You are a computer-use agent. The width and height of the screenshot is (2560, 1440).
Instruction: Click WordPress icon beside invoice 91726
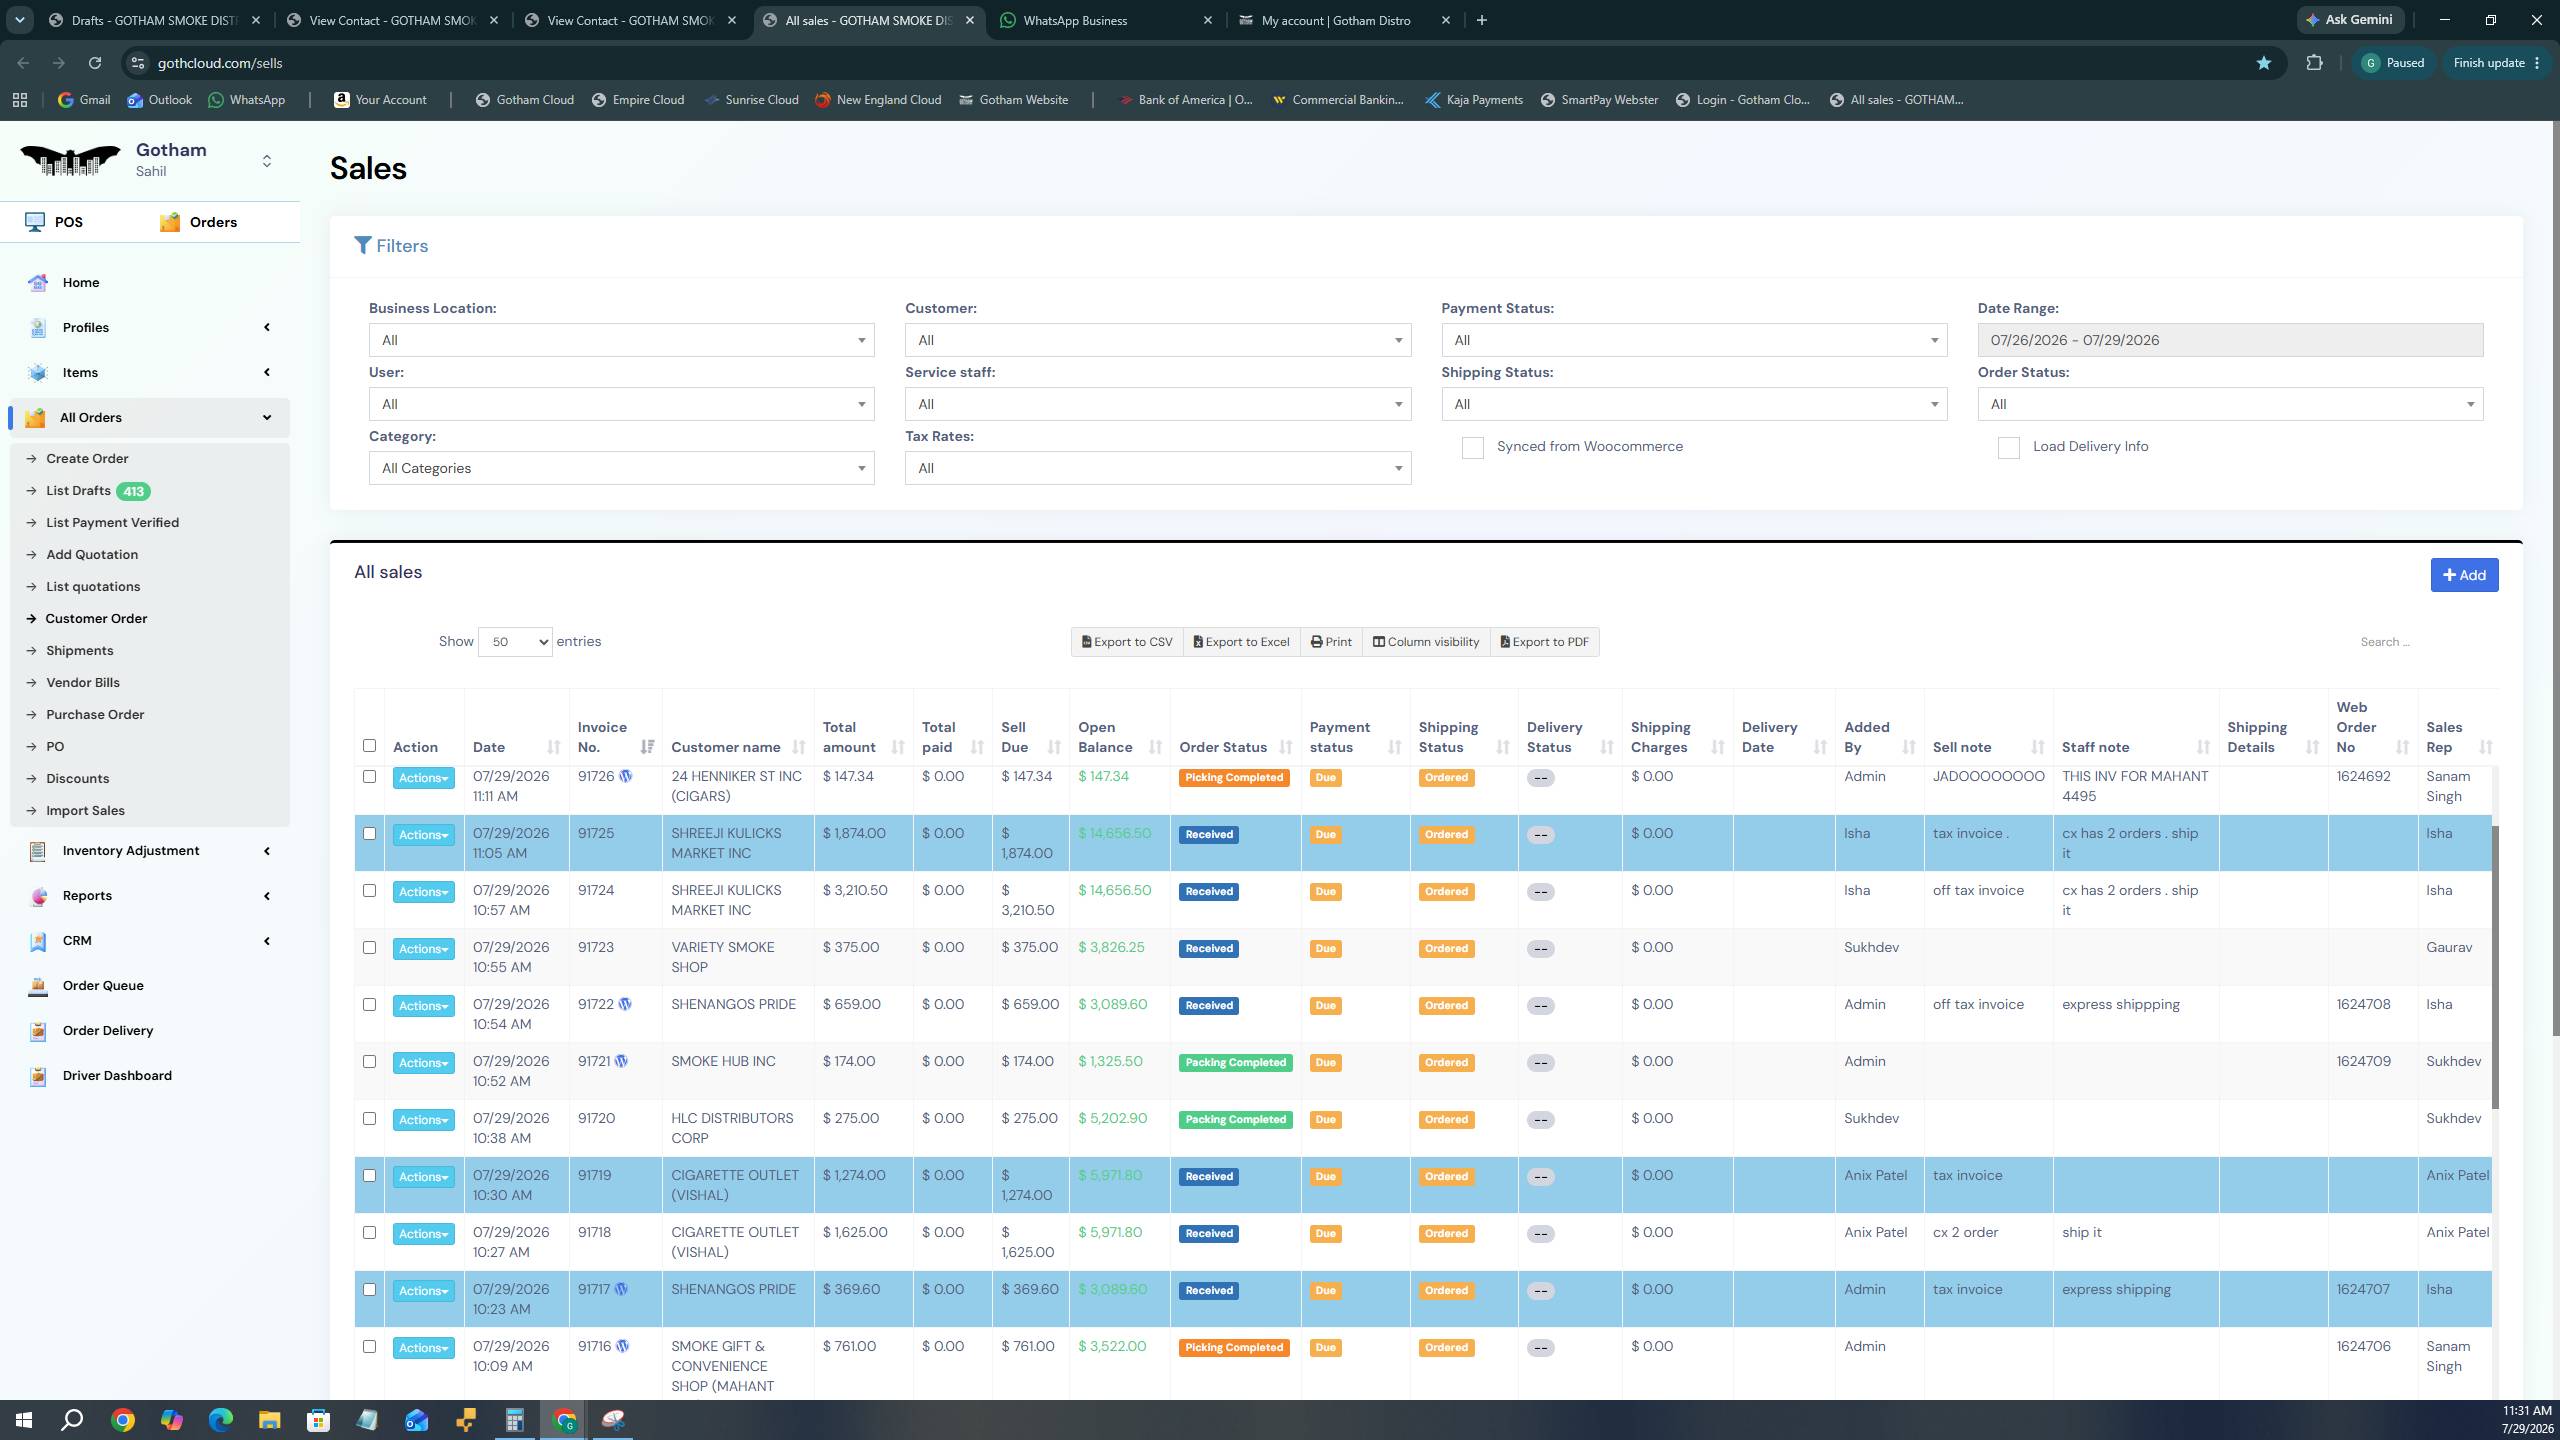click(626, 776)
